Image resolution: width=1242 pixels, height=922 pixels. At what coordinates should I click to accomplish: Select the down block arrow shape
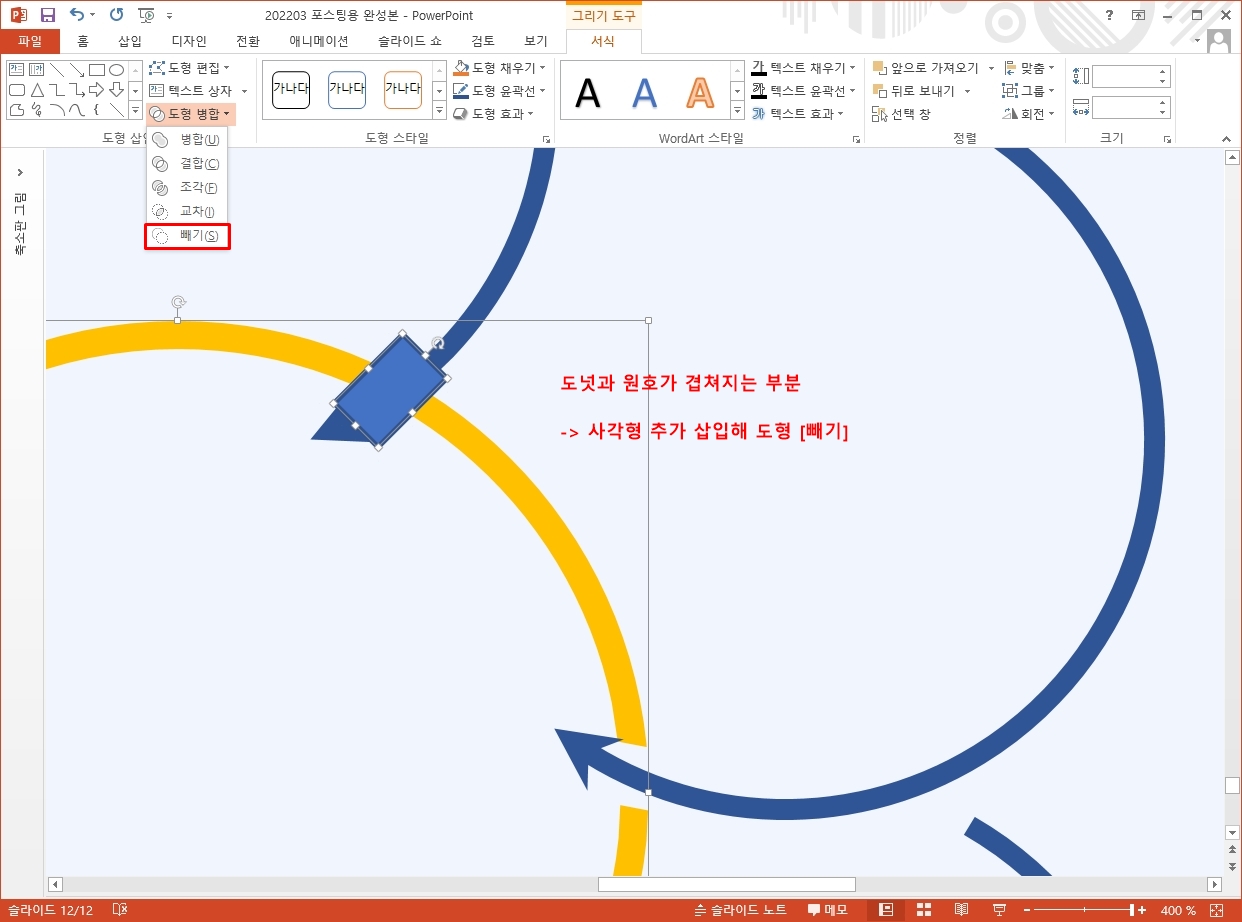116,90
